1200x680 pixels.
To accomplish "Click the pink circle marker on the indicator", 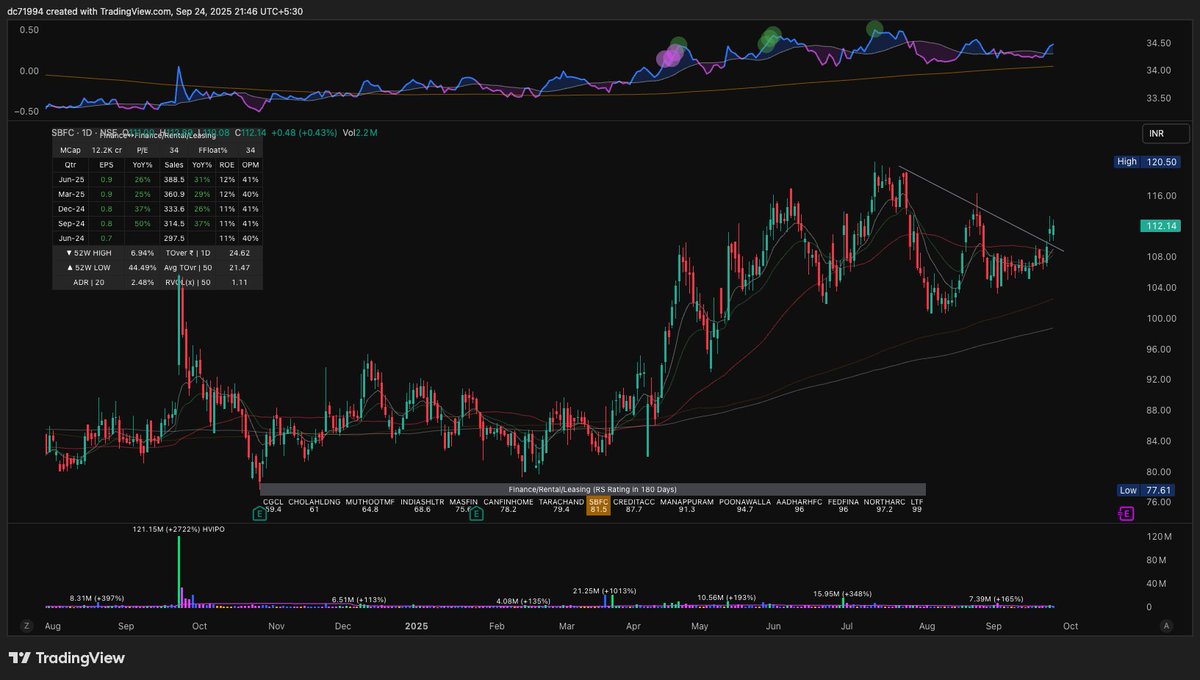I will (668, 58).
